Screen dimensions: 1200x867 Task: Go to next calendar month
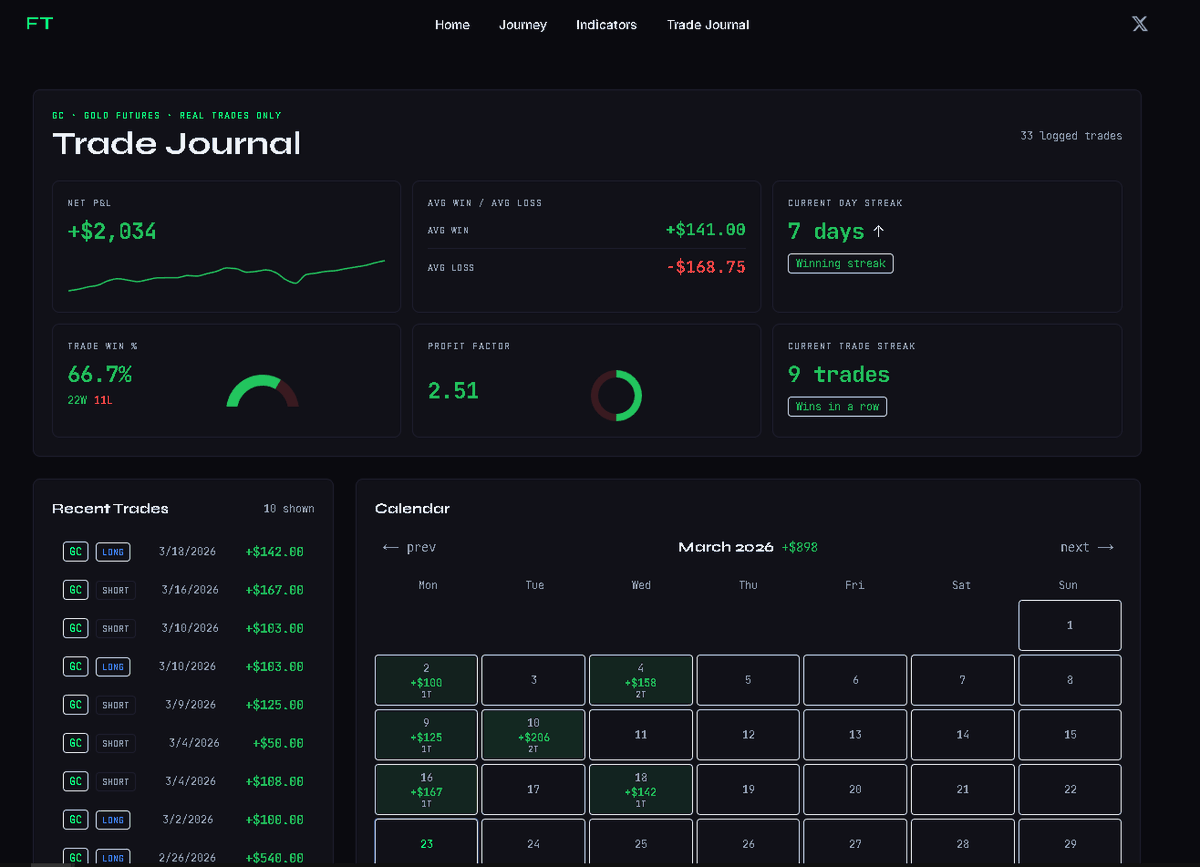pyautogui.click(x=1087, y=547)
